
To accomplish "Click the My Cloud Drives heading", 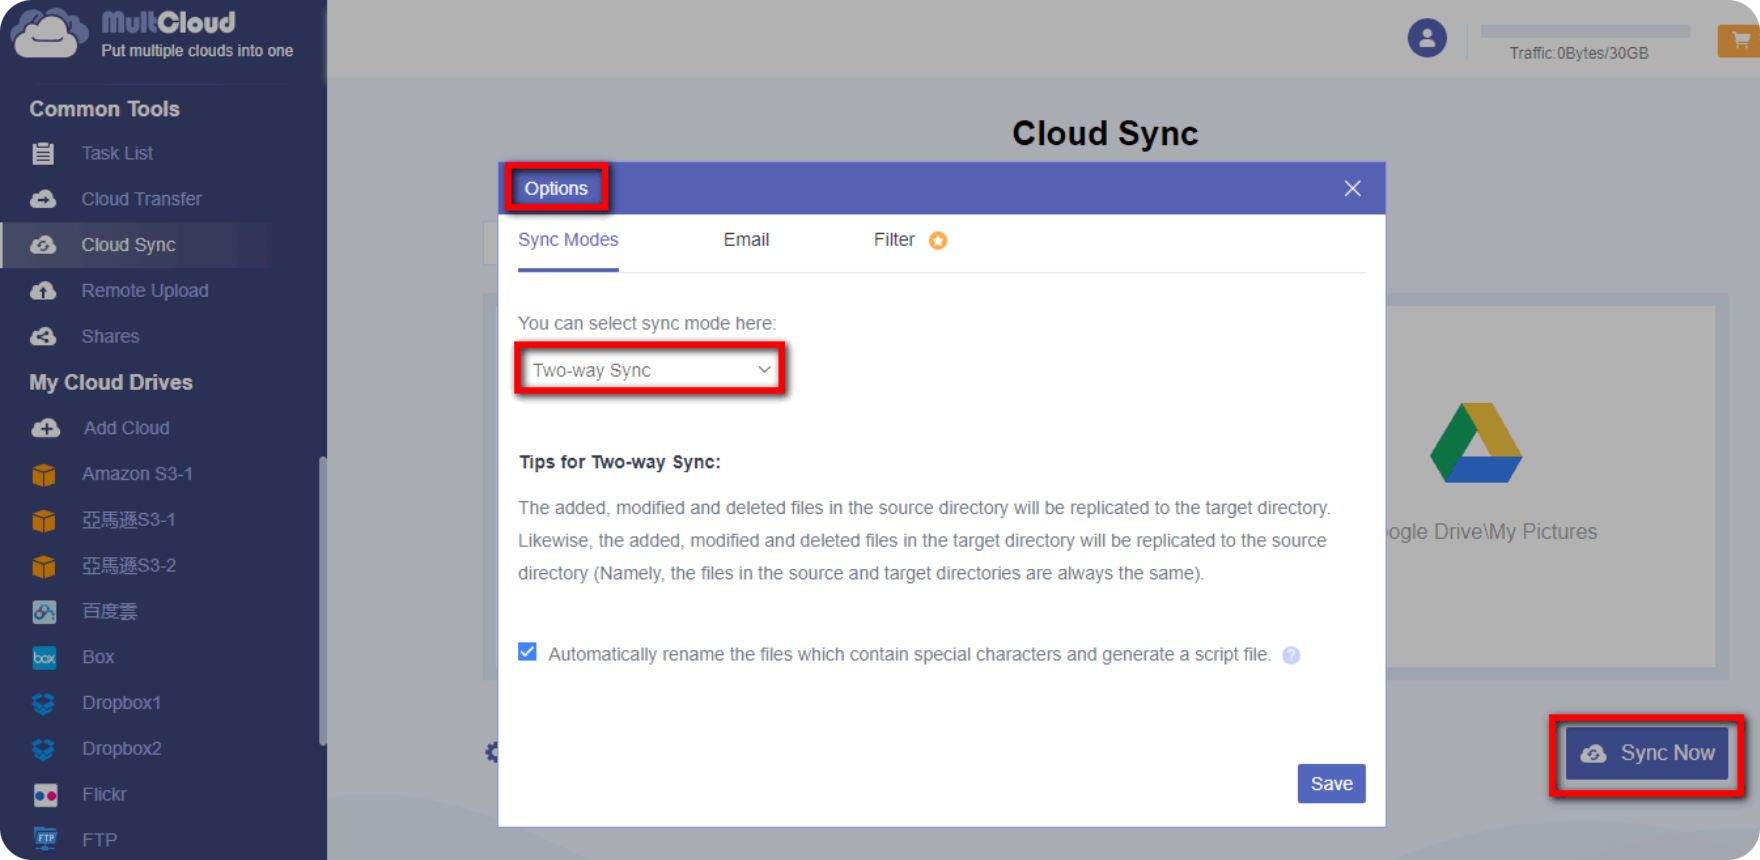I will pos(111,382).
